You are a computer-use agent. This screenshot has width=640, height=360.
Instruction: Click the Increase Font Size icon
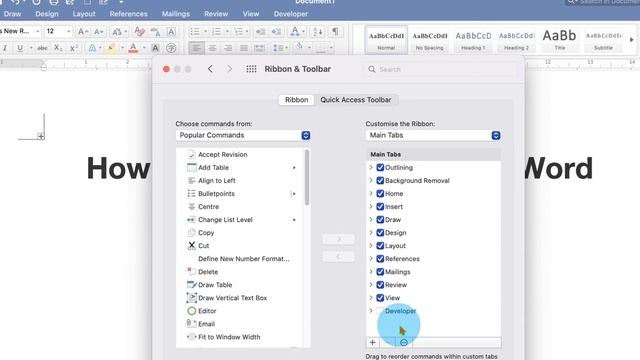pos(82,31)
